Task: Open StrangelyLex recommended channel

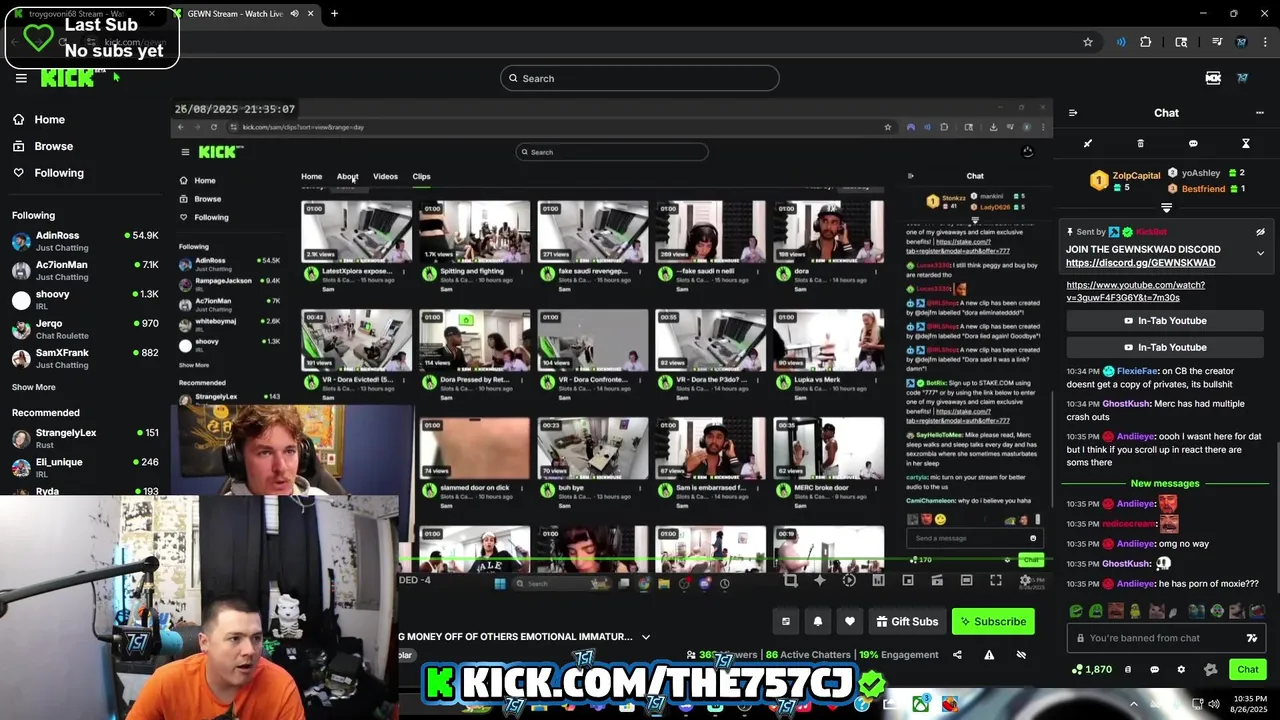Action: click(85, 438)
